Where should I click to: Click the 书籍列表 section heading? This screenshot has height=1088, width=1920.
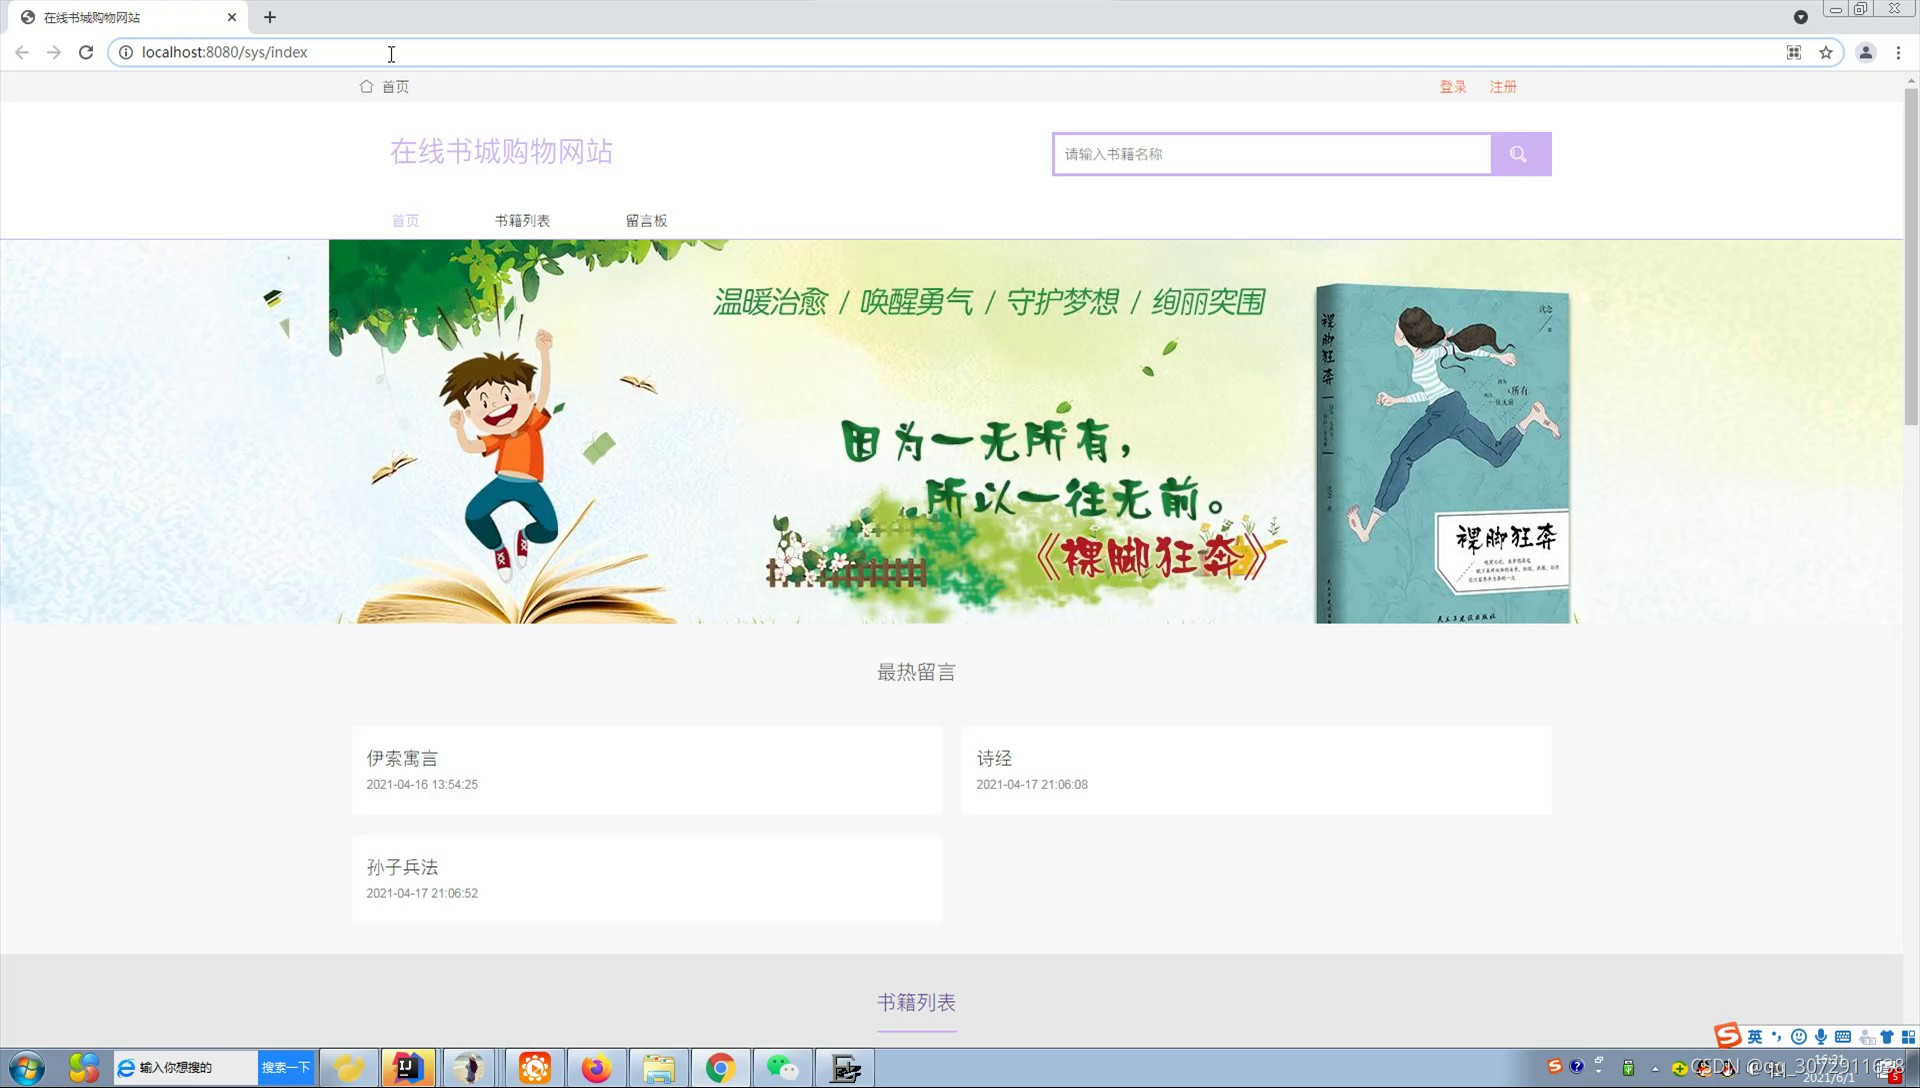click(916, 1002)
